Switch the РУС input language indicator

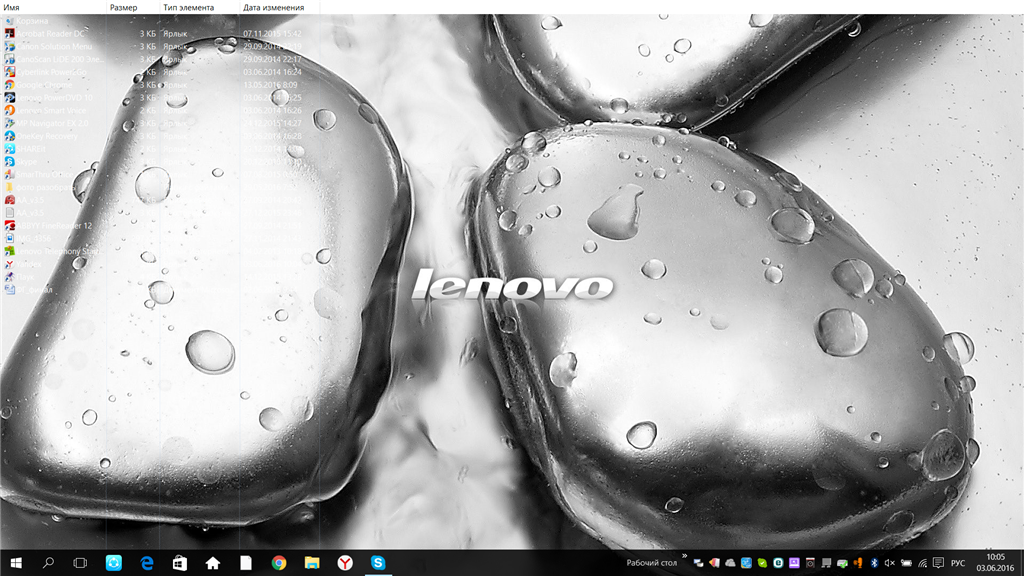coord(958,563)
